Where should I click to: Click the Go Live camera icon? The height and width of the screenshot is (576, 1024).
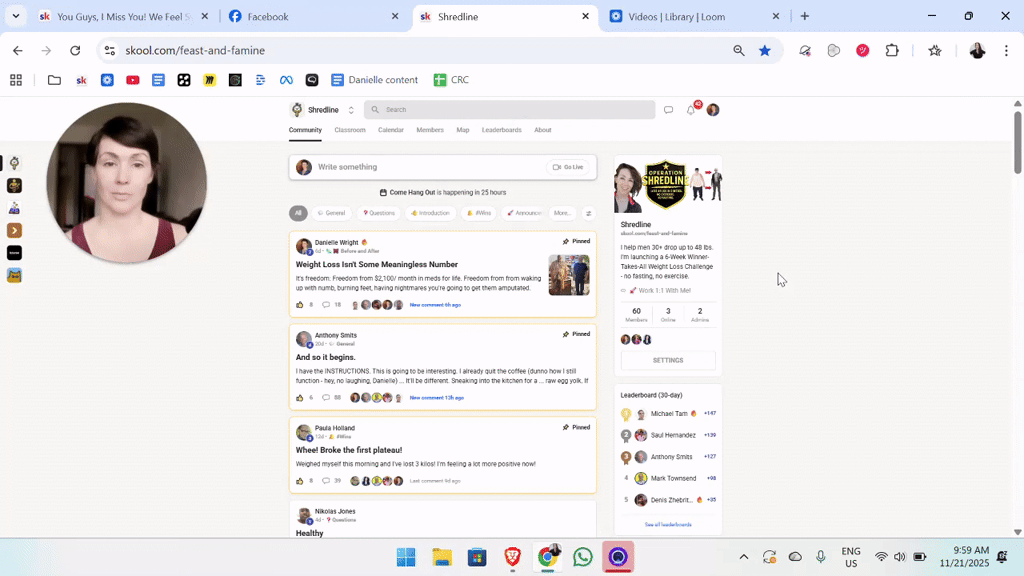click(x=557, y=167)
